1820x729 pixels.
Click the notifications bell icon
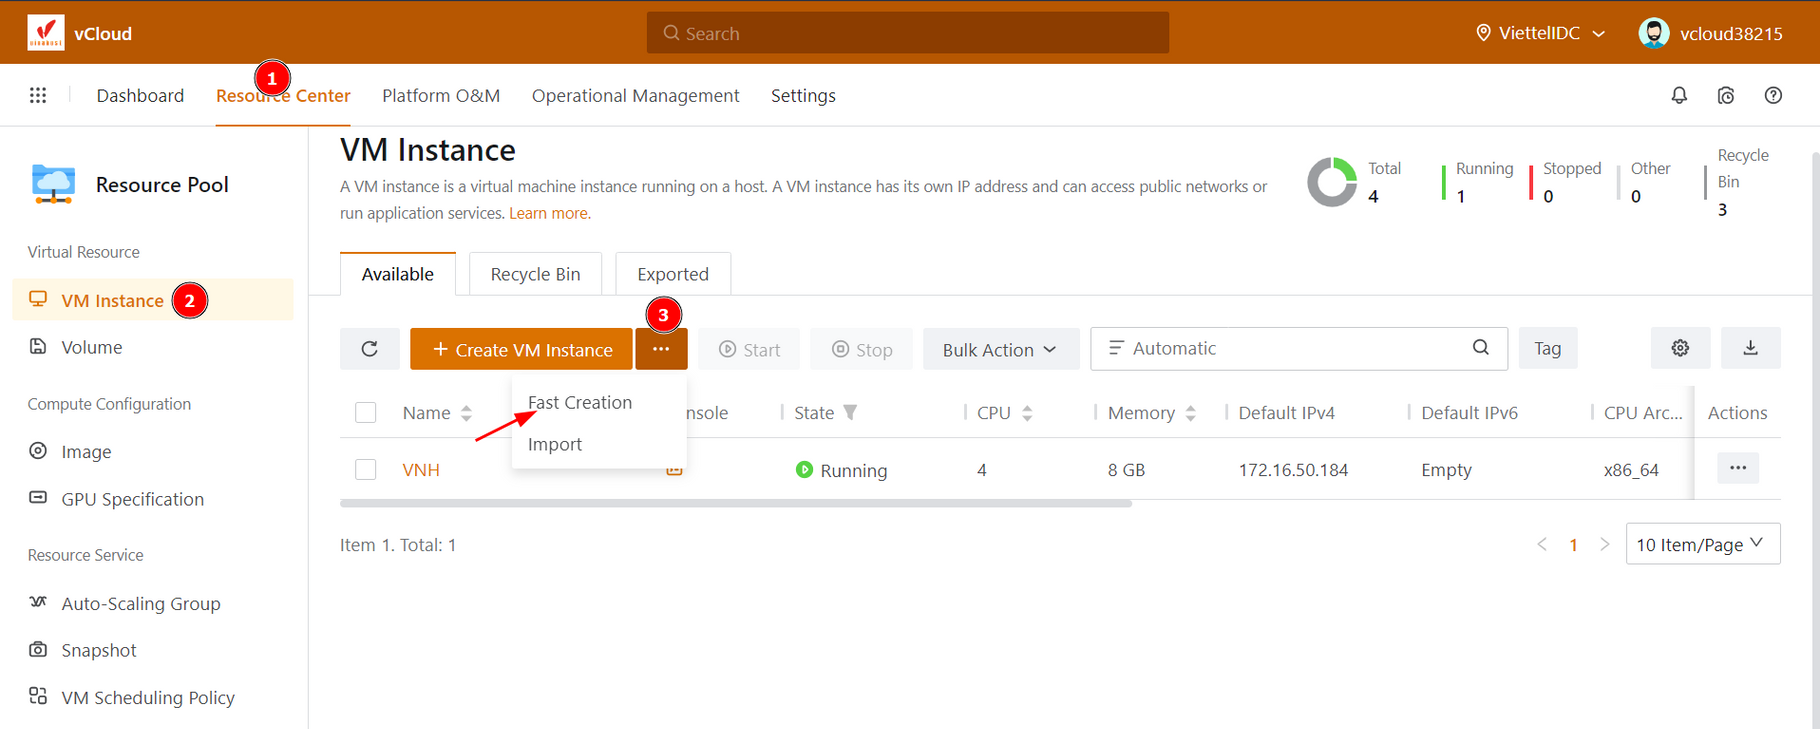coord(1679,95)
